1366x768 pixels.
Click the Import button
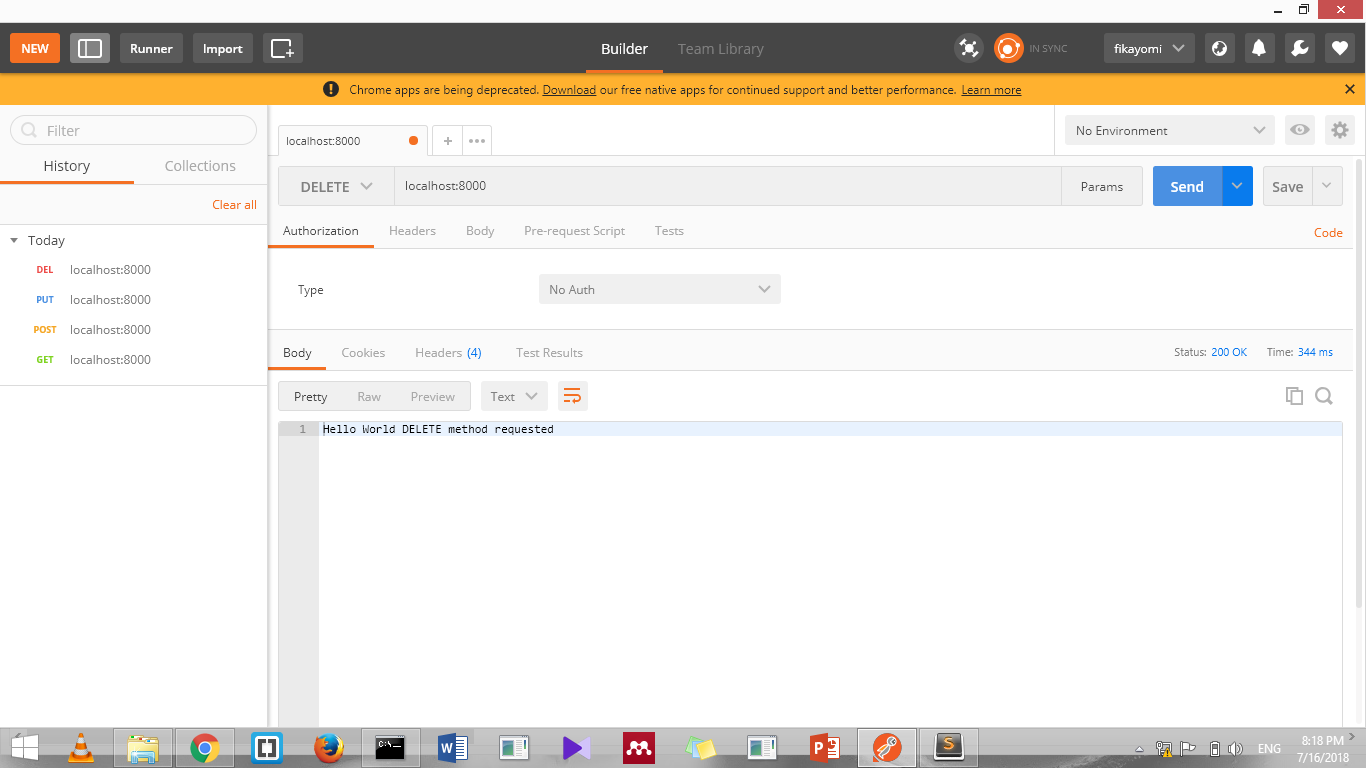[x=222, y=48]
